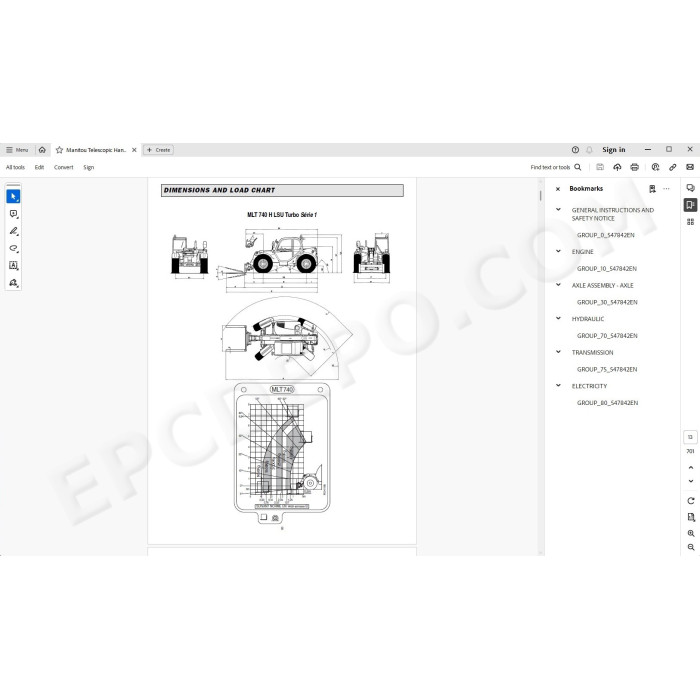Click the zoom in icon
This screenshot has width=700, height=700.
(x=691, y=533)
